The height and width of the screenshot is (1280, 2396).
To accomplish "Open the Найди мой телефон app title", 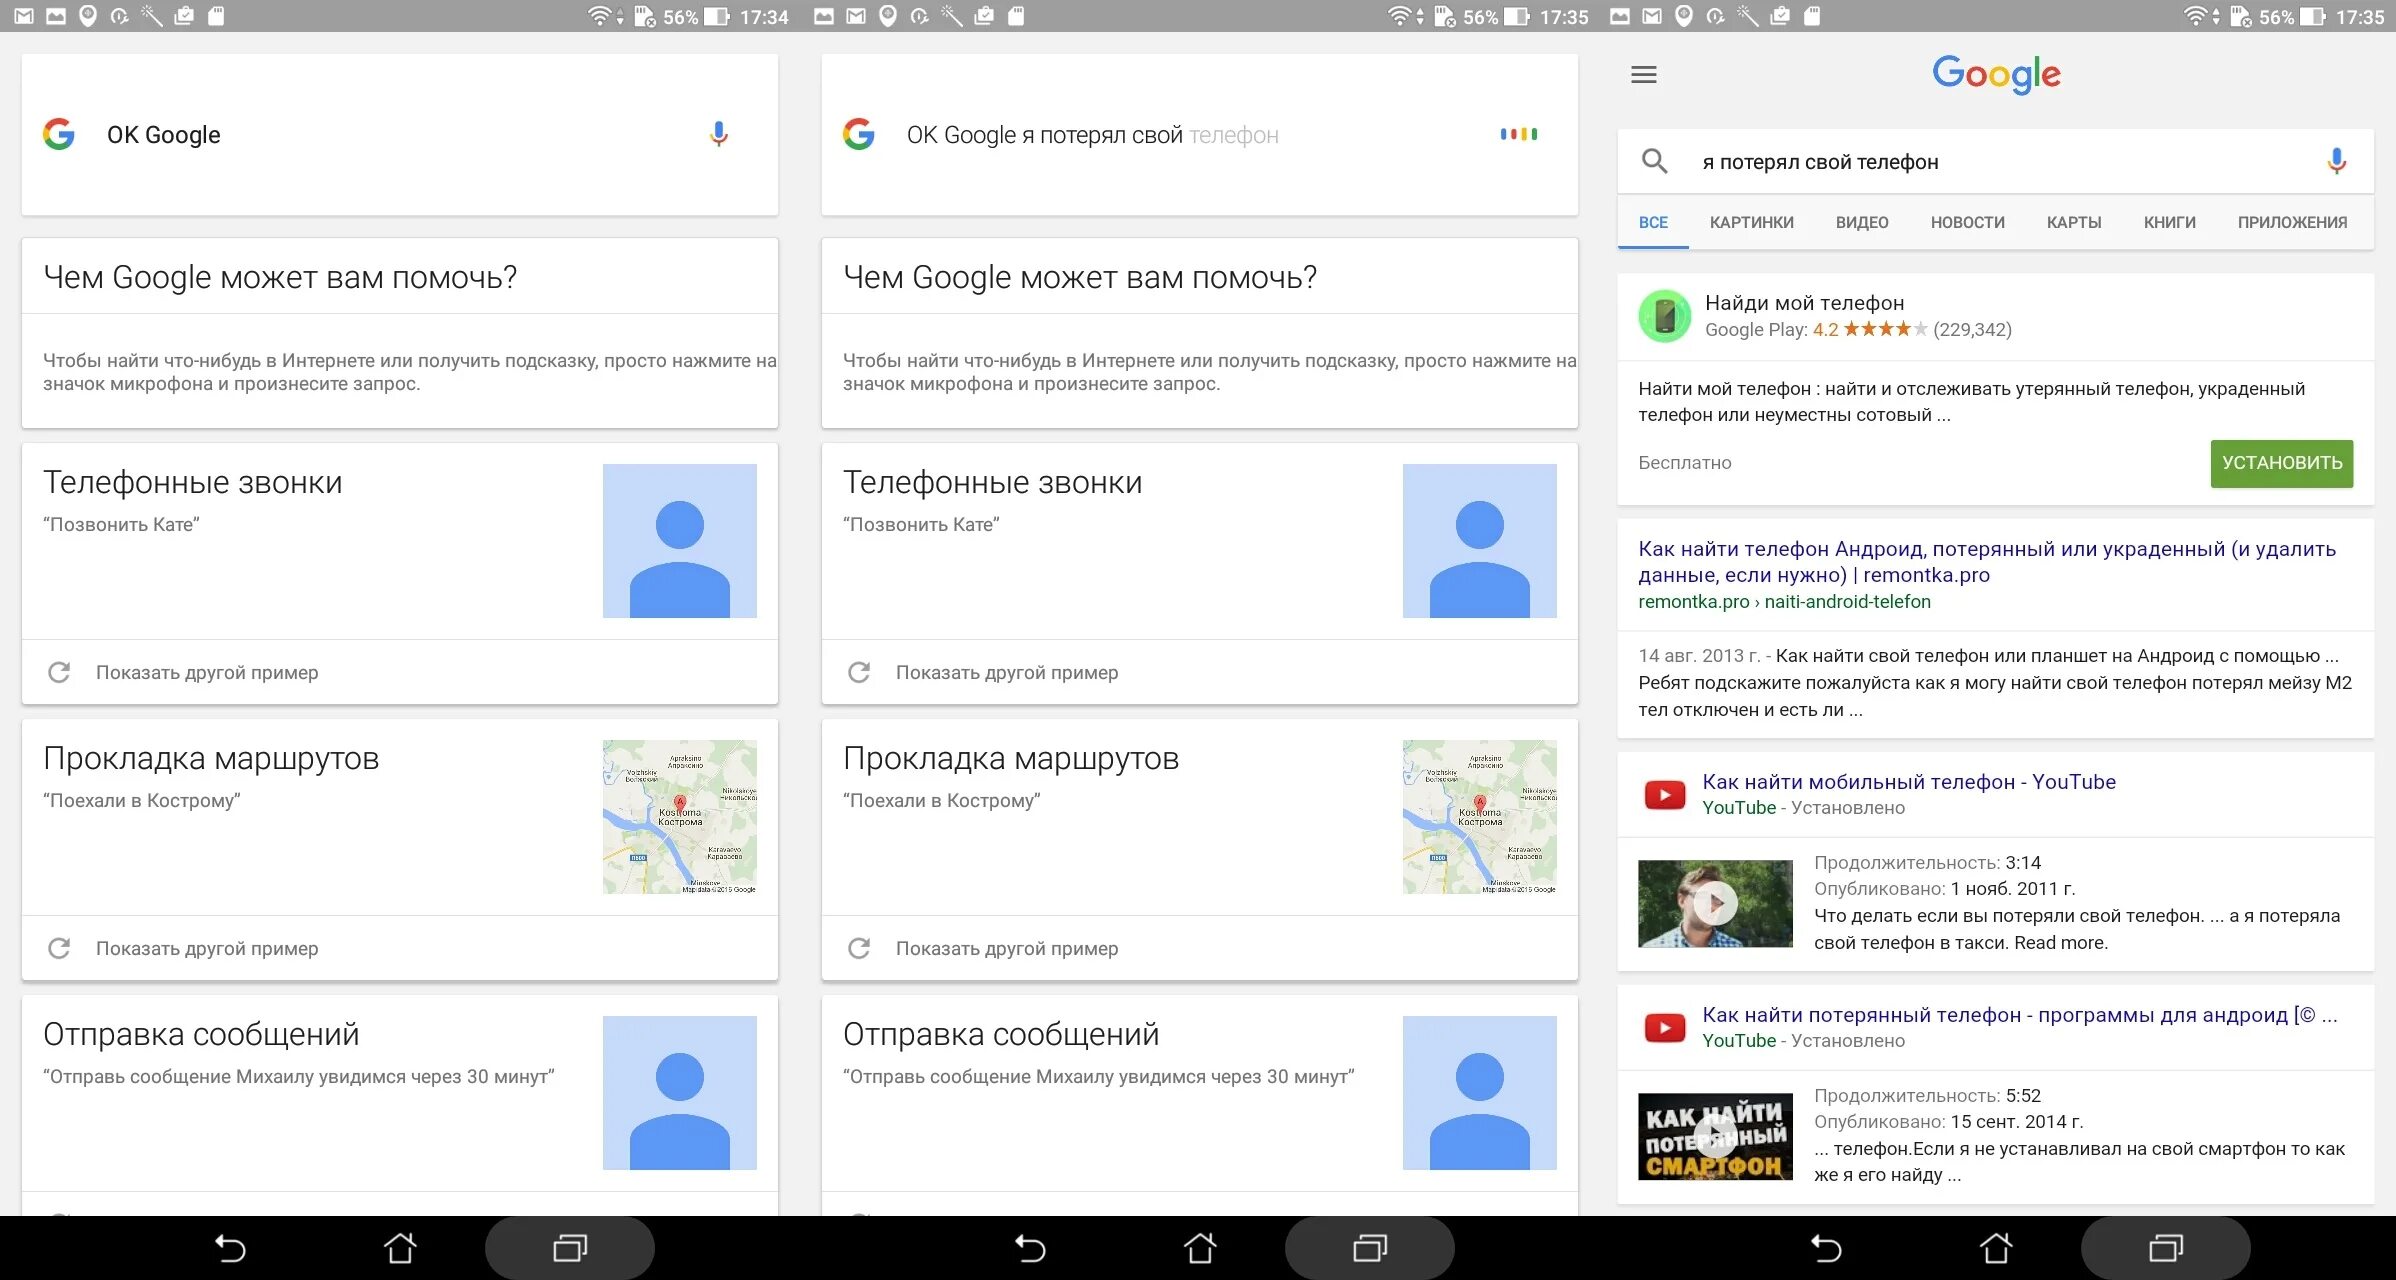I will 1804,303.
